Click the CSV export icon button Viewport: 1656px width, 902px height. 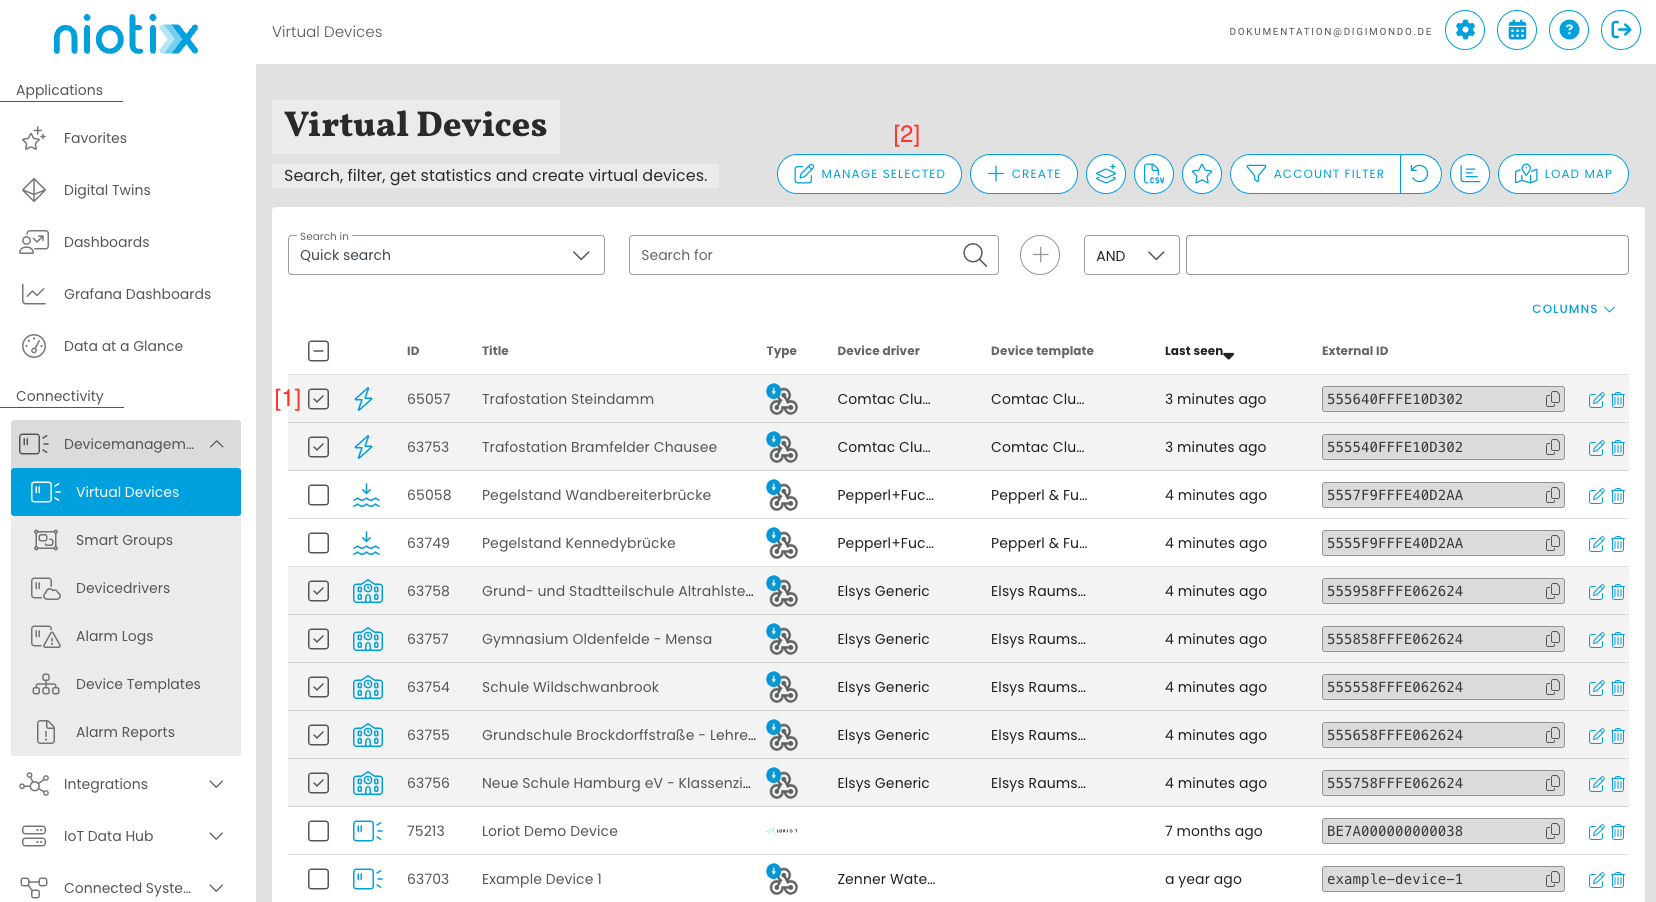point(1154,174)
